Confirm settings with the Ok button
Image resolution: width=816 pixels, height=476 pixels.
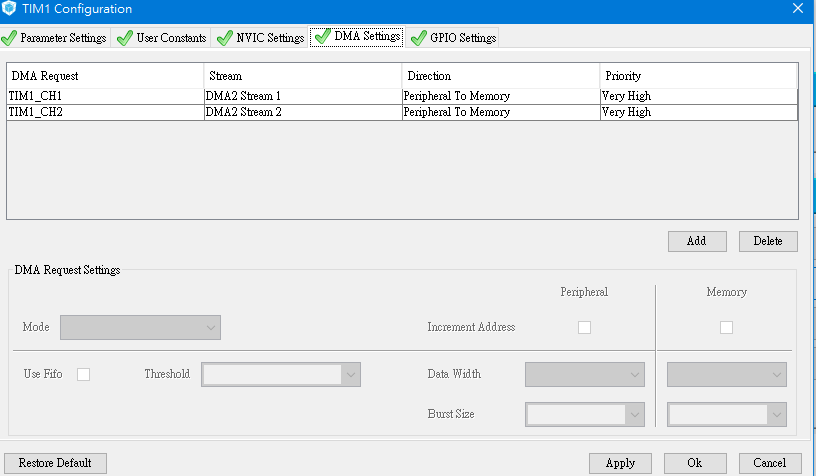tap(695, 463)
